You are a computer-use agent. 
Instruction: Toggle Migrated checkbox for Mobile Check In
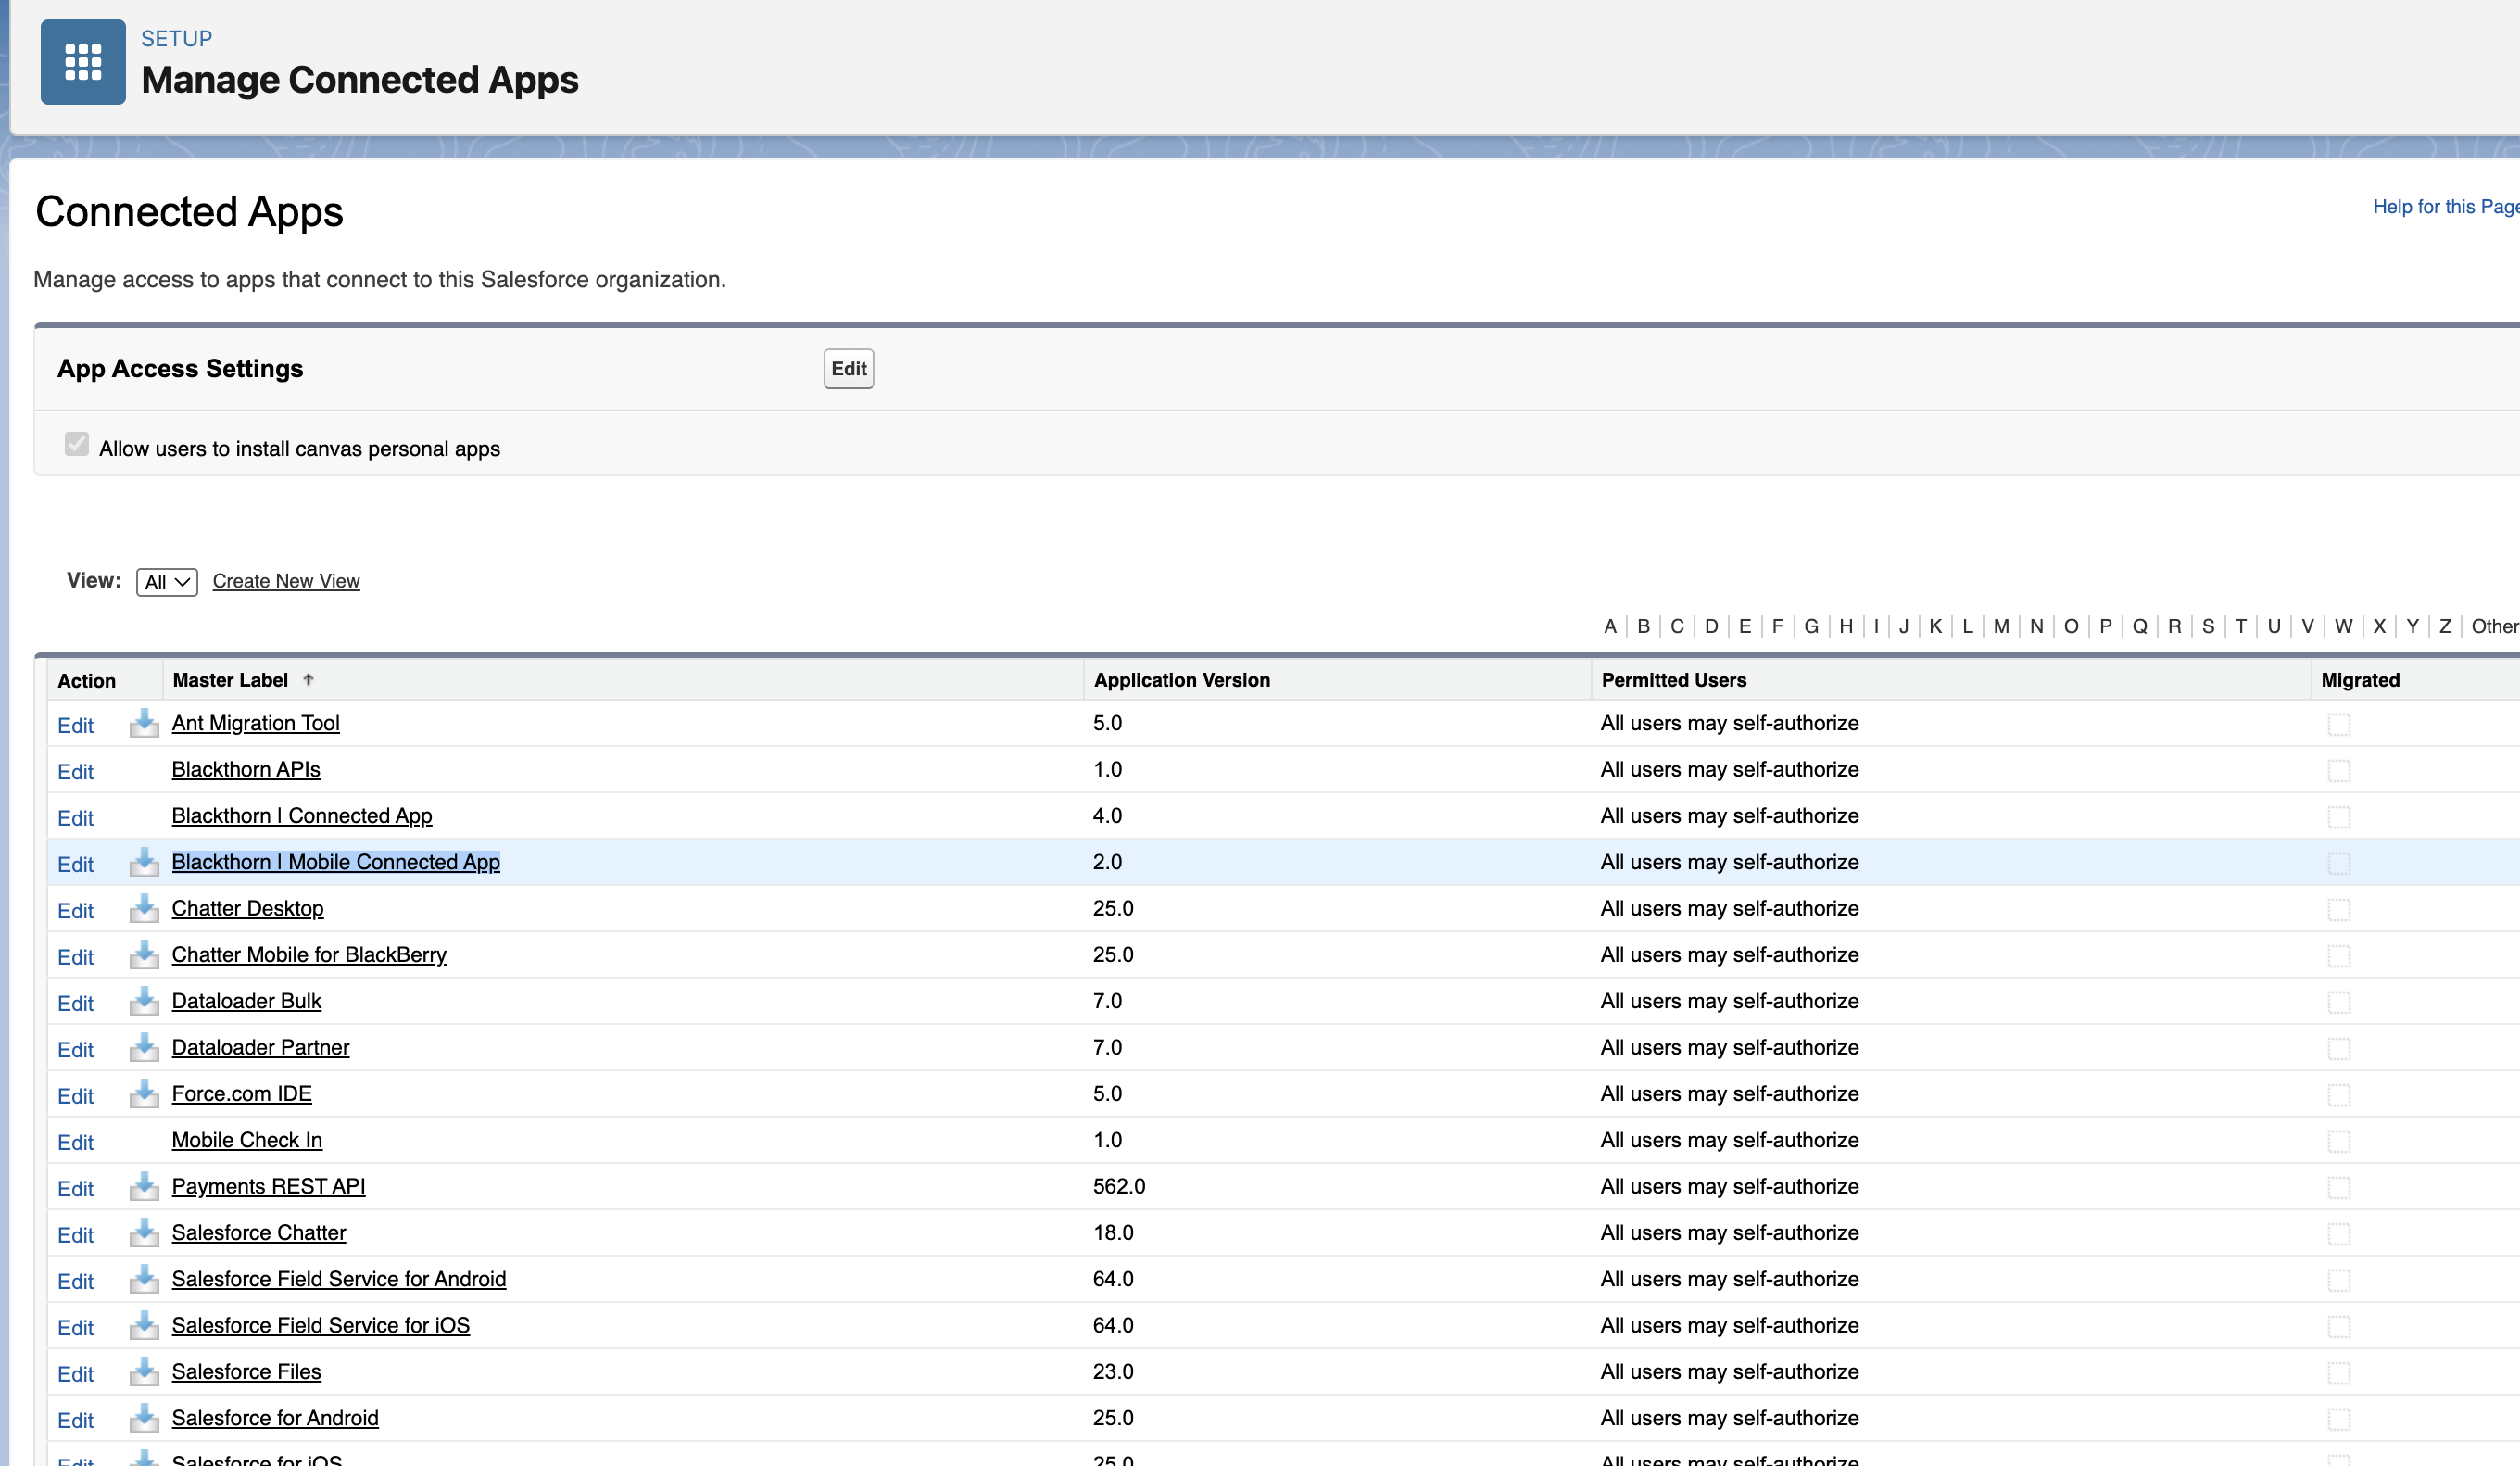2338,1141
